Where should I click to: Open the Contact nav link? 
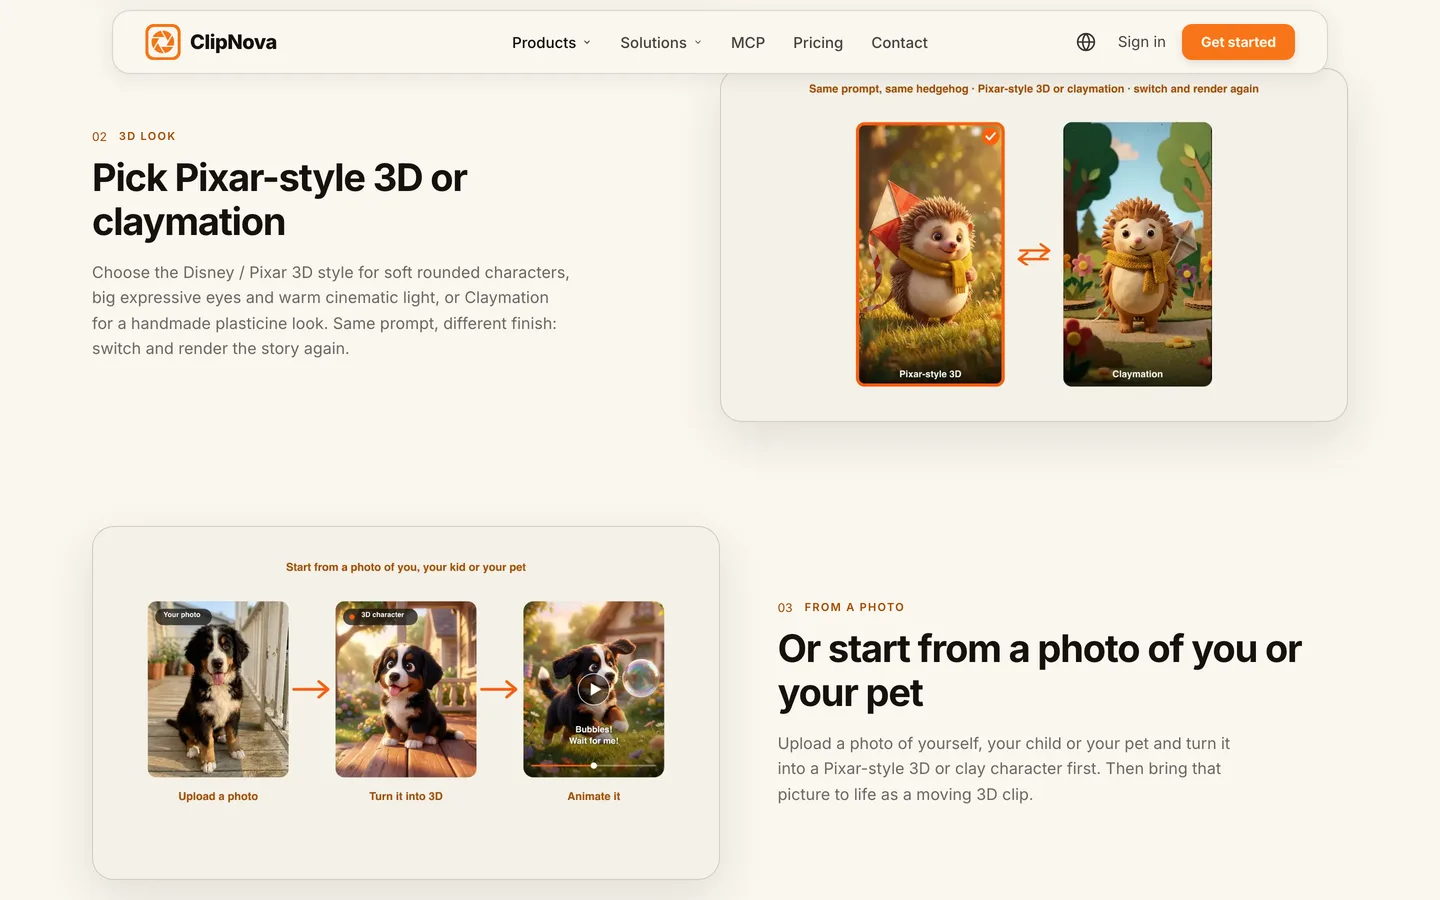[x=899, y=42]
